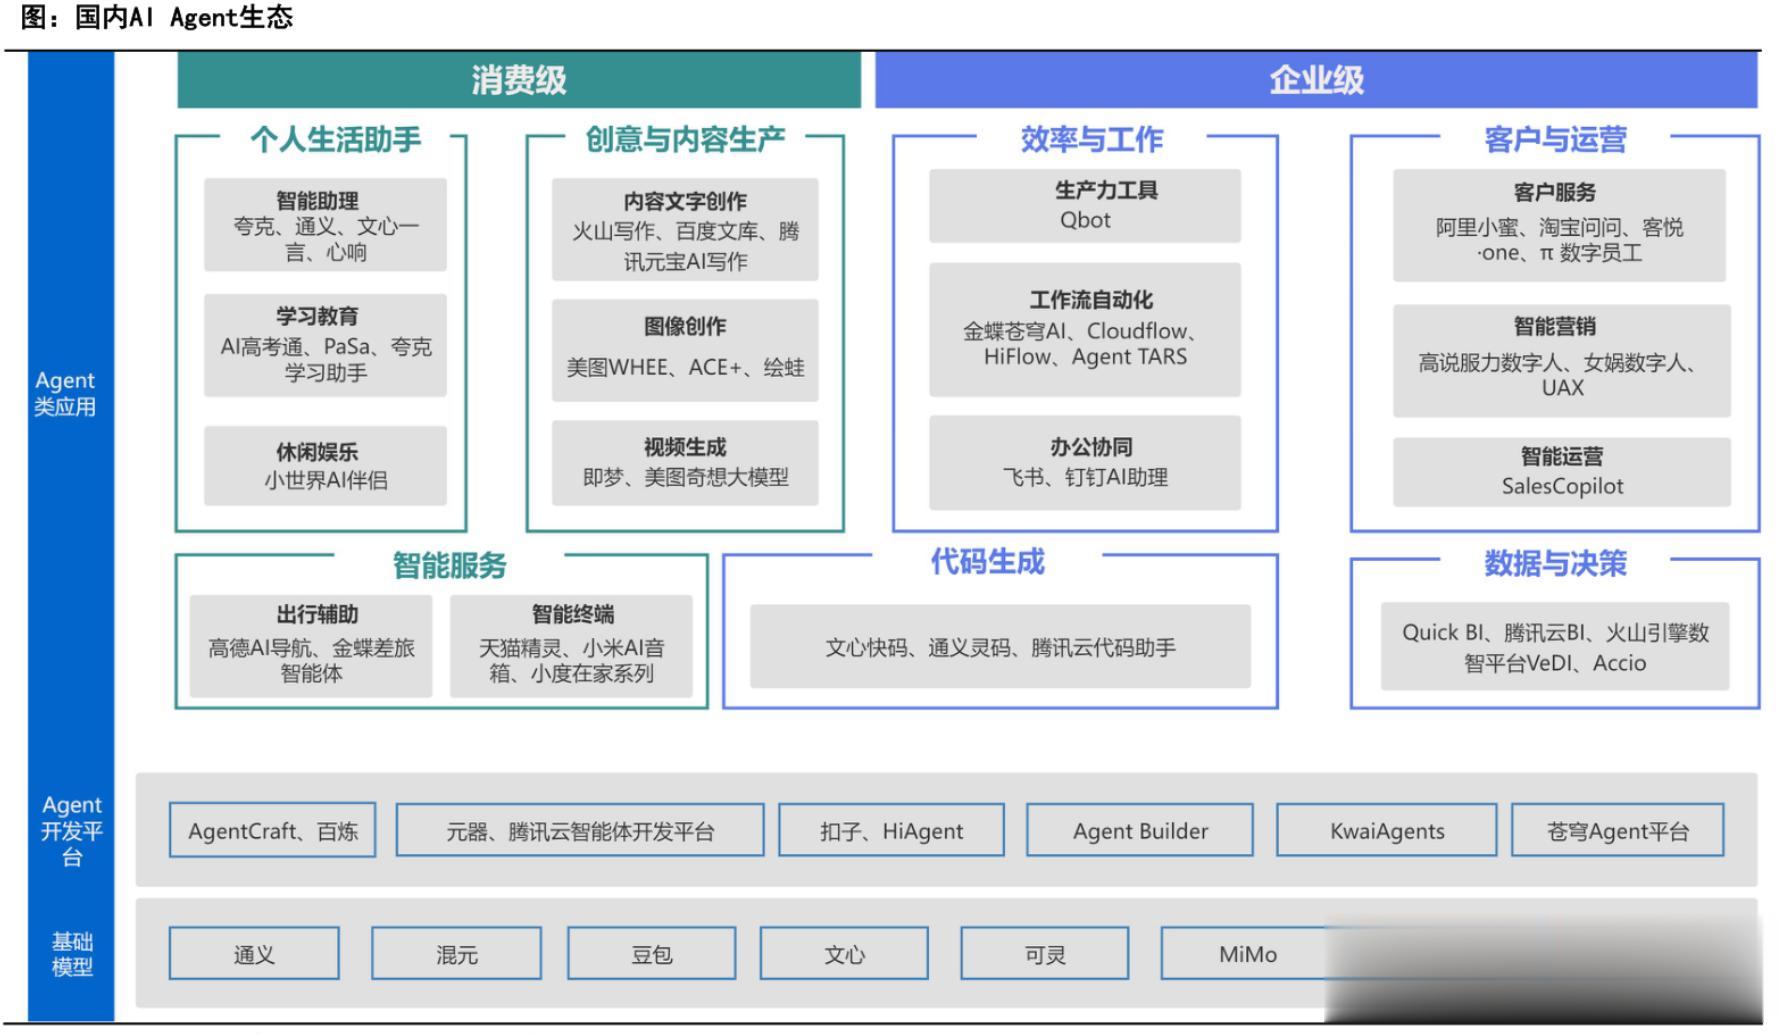This screenshot has height=1035, width=1780.
Task: Click the 智能服务 group heading
Action: pos(449,565)
